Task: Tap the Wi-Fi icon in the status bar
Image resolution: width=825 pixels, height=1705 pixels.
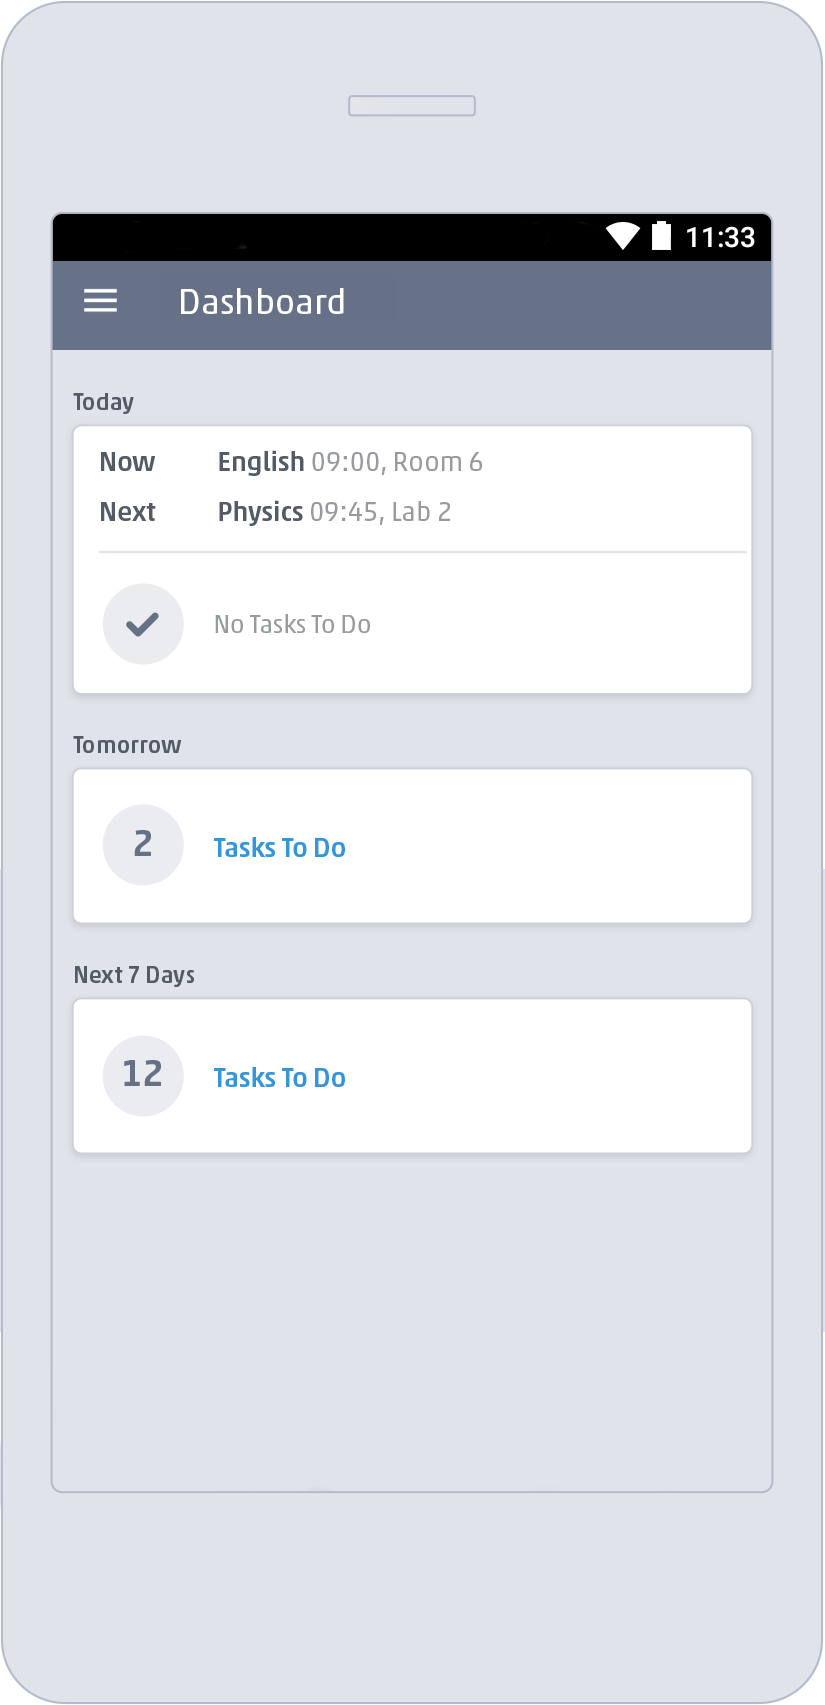Action: (x=622, y=236)
